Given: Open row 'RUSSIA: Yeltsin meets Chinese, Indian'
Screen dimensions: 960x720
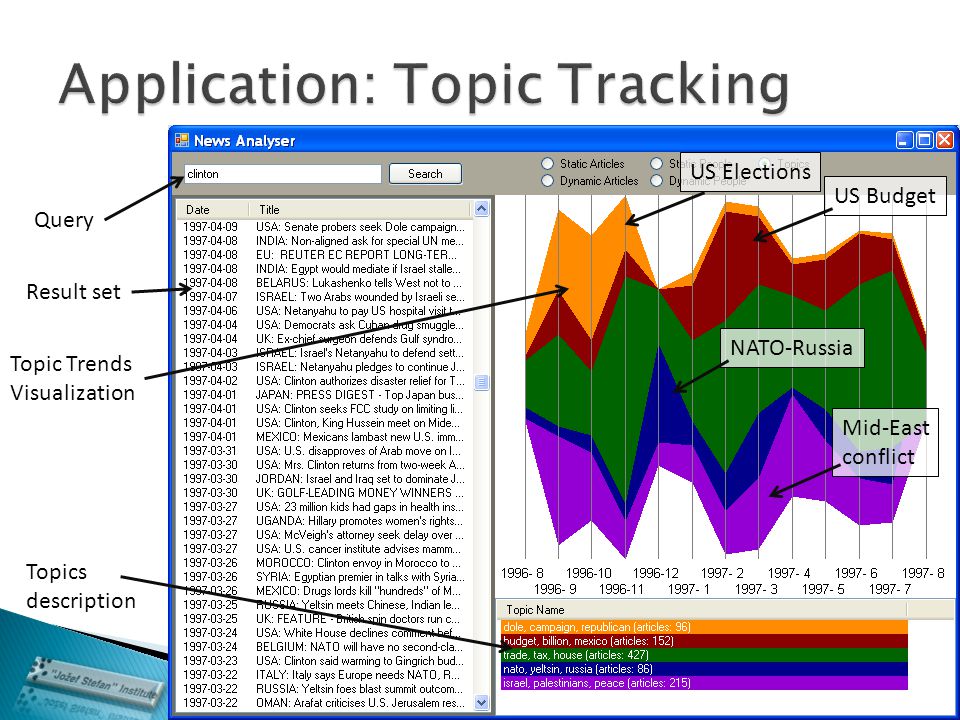Looking at the screenshot, I should (x=324, y=605).
